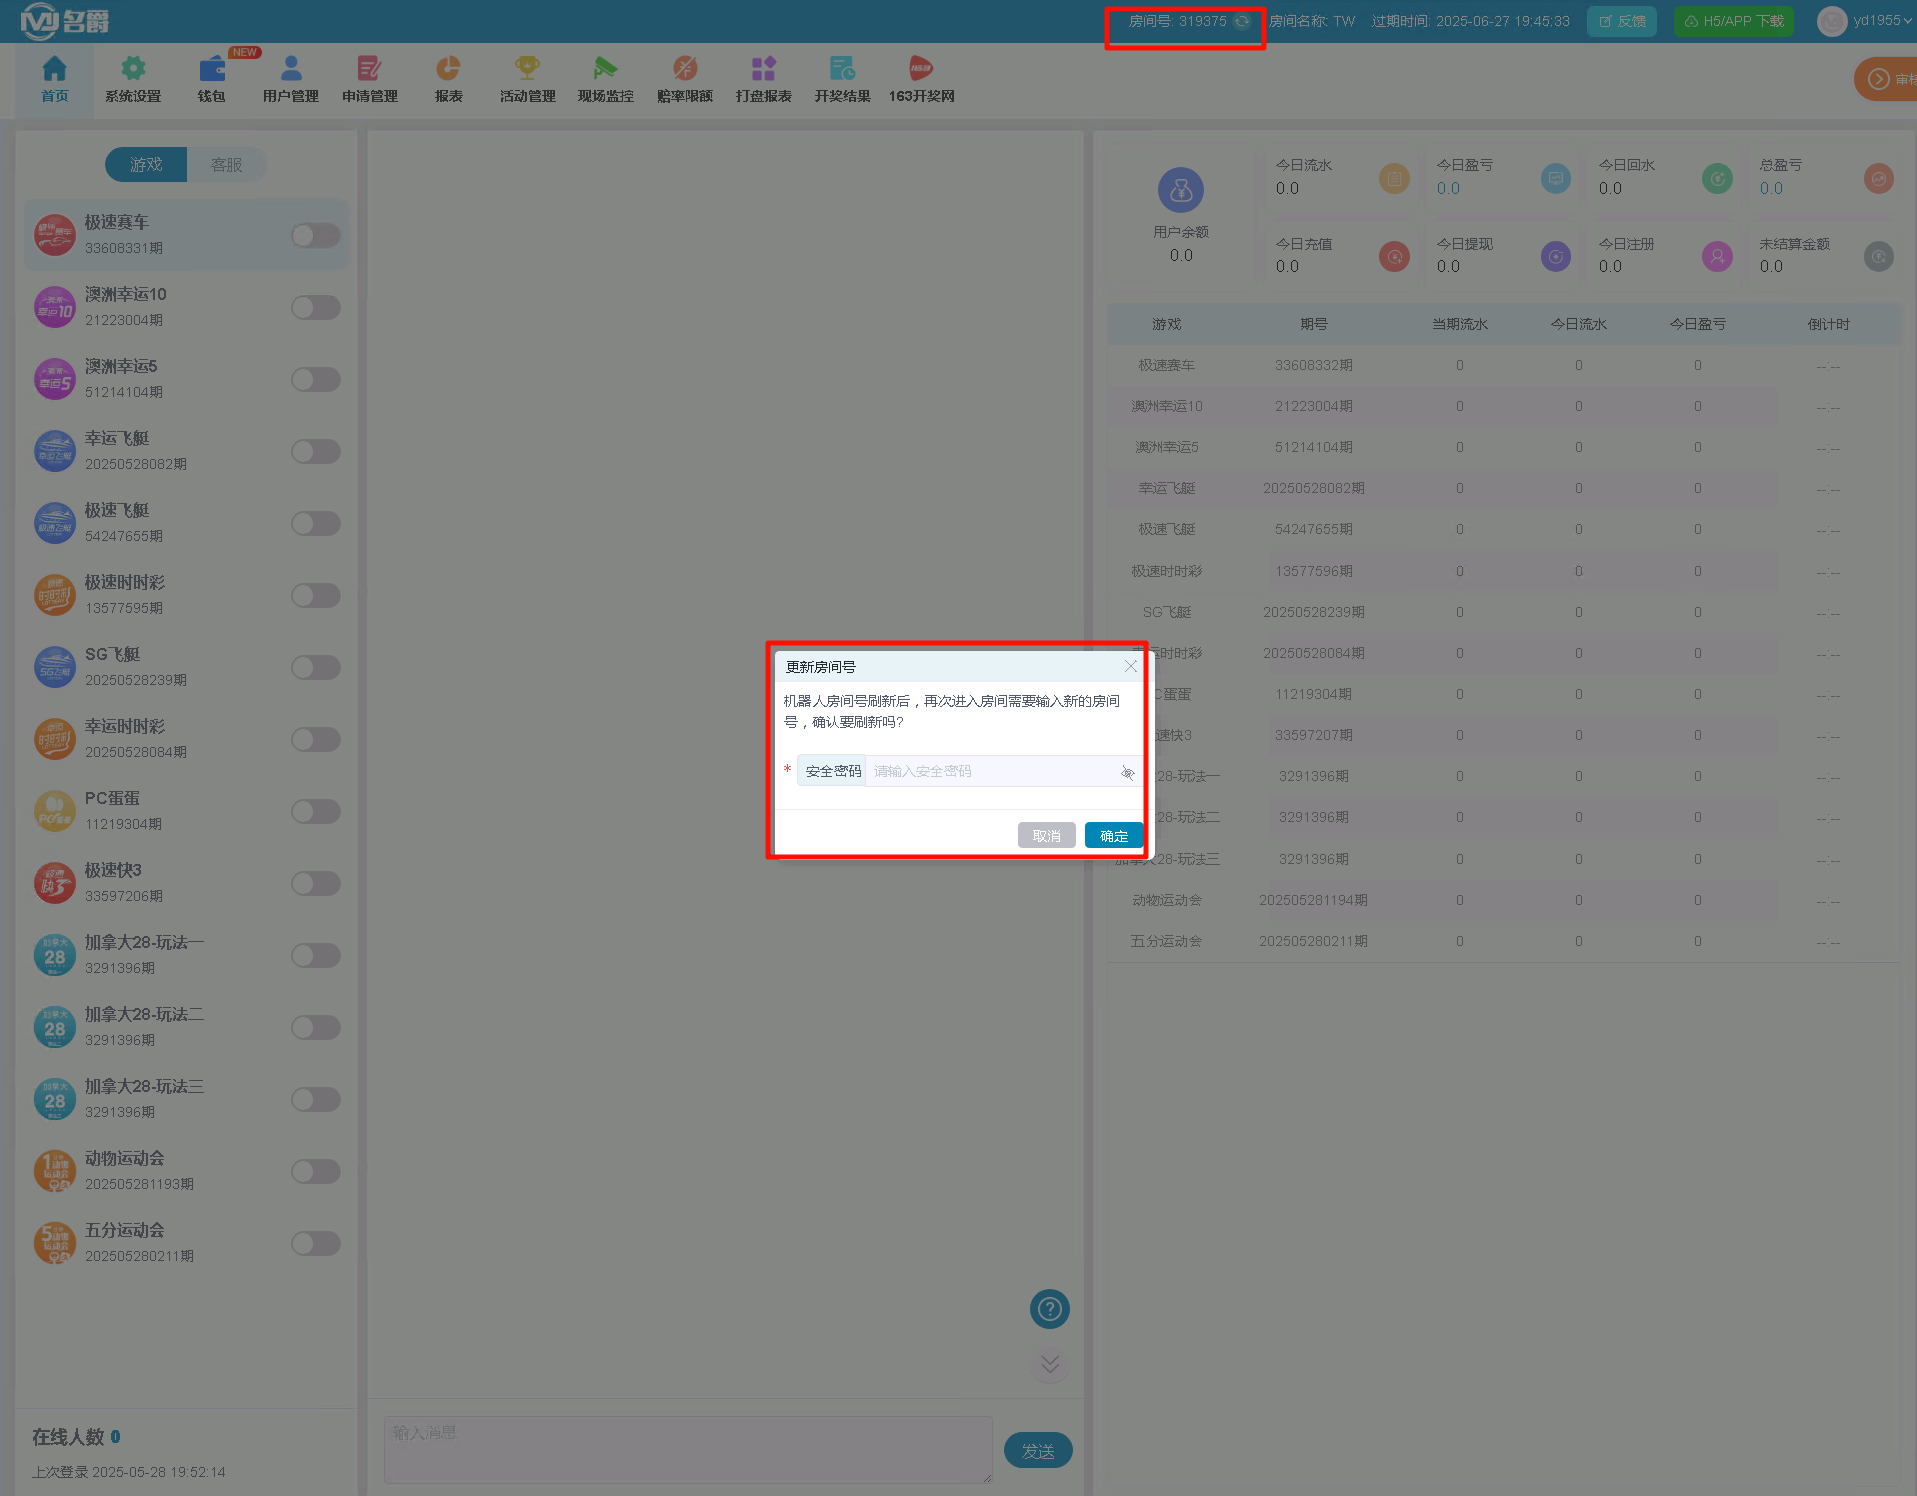Image resolution: width=1917 pixels, height=1496 pixels.
Task: Click the 确定 confirm button
Action: (1113, 836)
